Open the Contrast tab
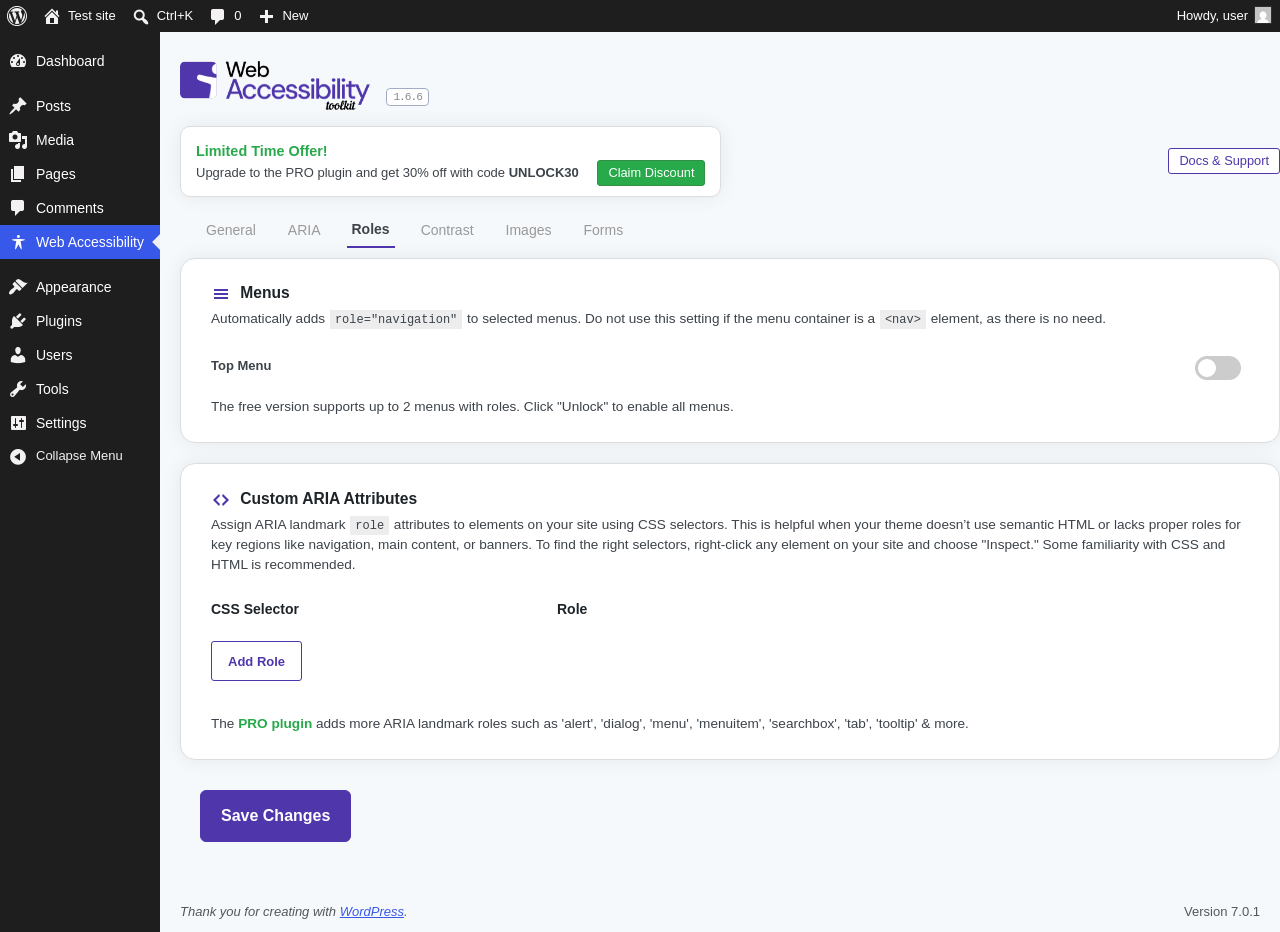Screen dimensions: 1280x932 (447, 230)
